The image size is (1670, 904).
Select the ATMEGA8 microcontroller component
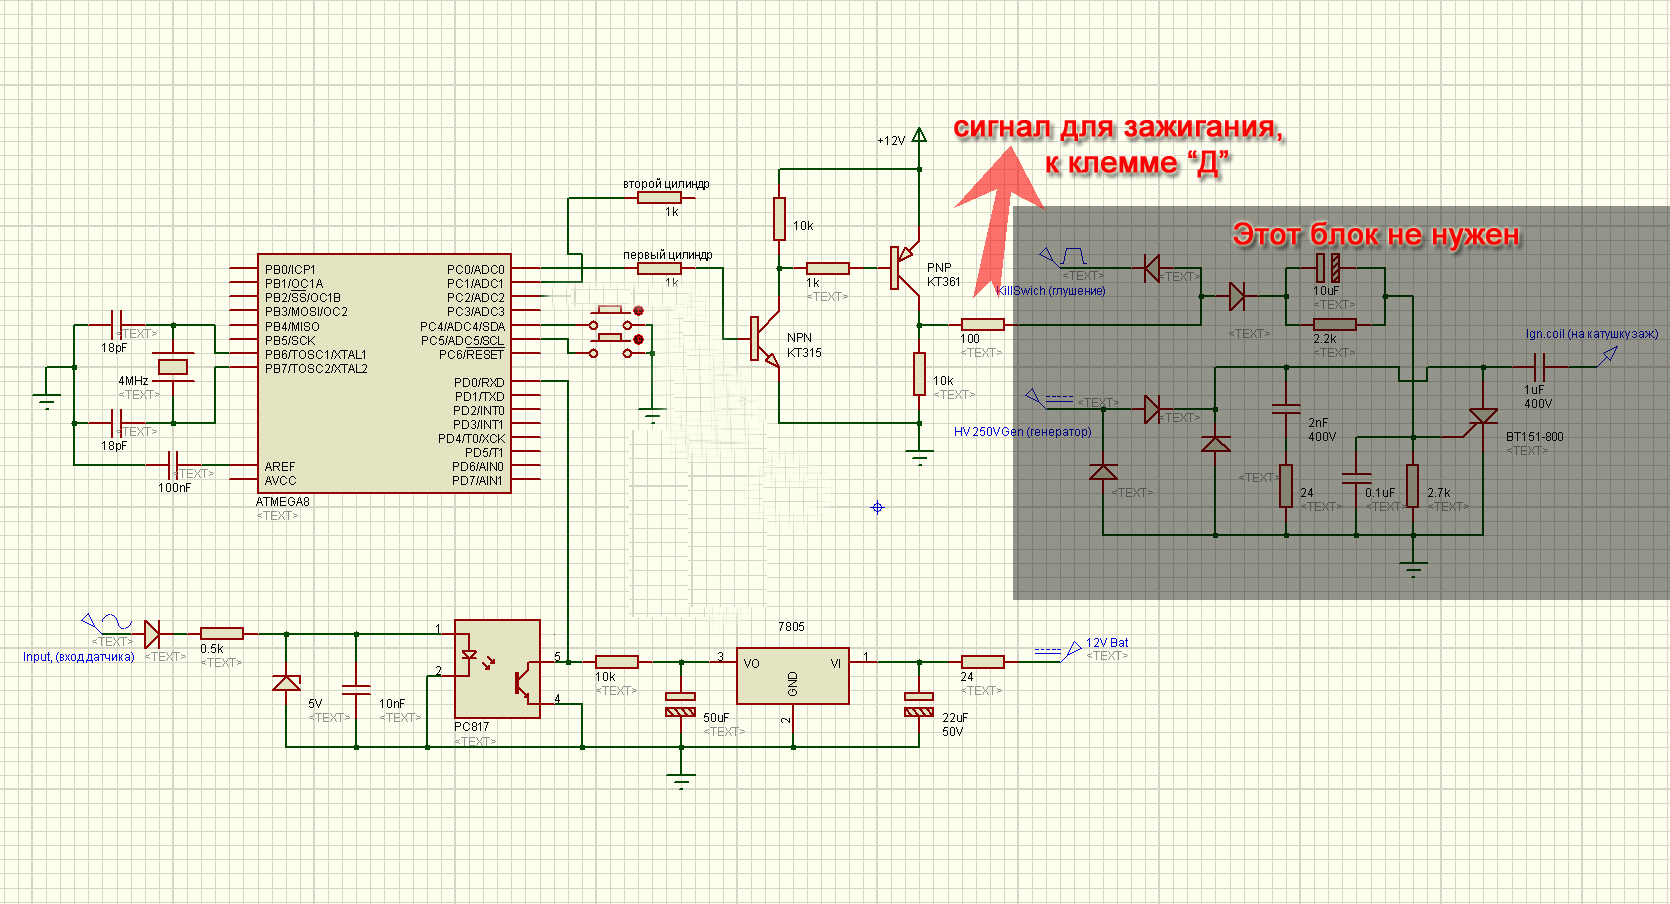tap(384, 373)
